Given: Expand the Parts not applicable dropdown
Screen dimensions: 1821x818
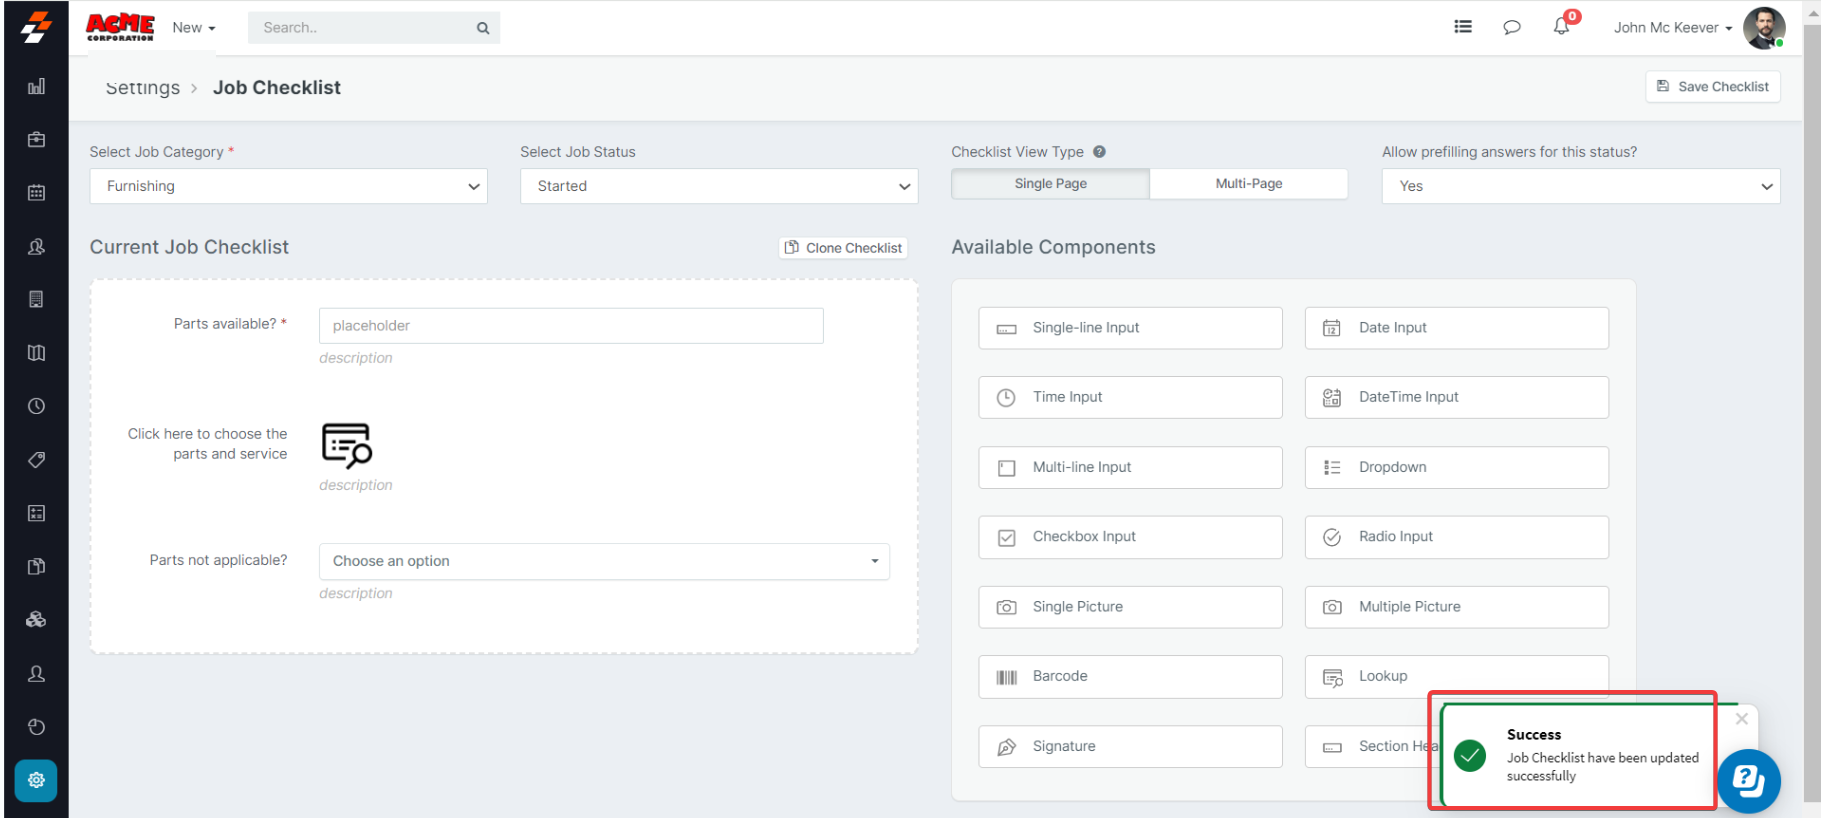Looking at the screenshot, I should click(x=604, y=561).
